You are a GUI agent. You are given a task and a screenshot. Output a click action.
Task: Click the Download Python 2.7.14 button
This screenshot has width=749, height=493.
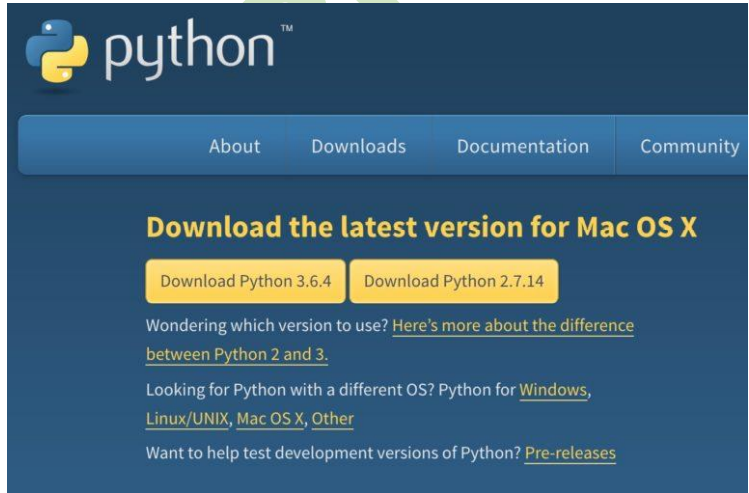(x=454, y=281)
